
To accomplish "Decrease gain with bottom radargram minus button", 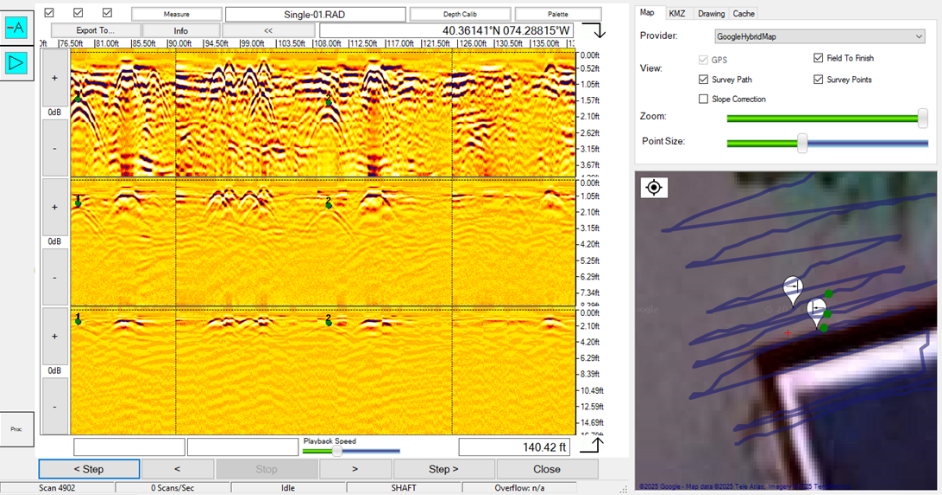I will [54, 407].
